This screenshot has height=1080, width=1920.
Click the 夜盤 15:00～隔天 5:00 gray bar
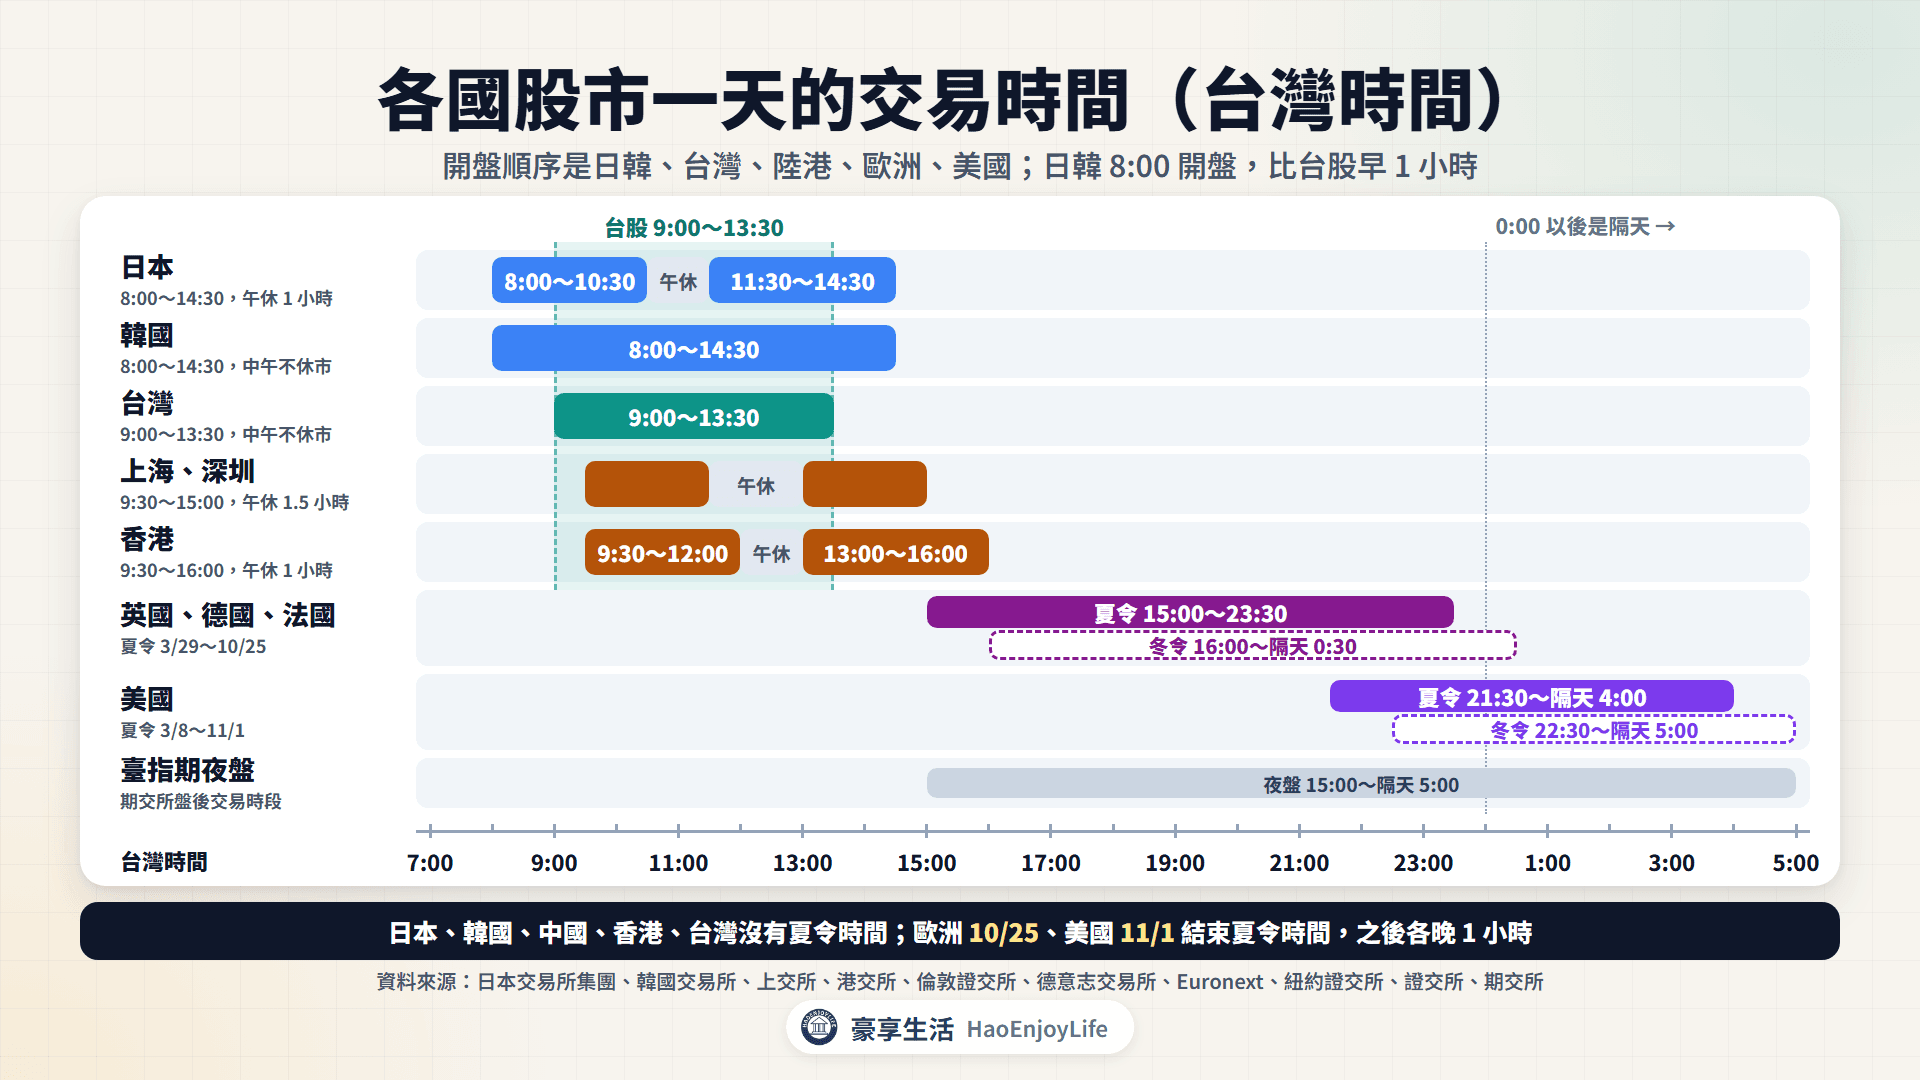pos(1361,784)
